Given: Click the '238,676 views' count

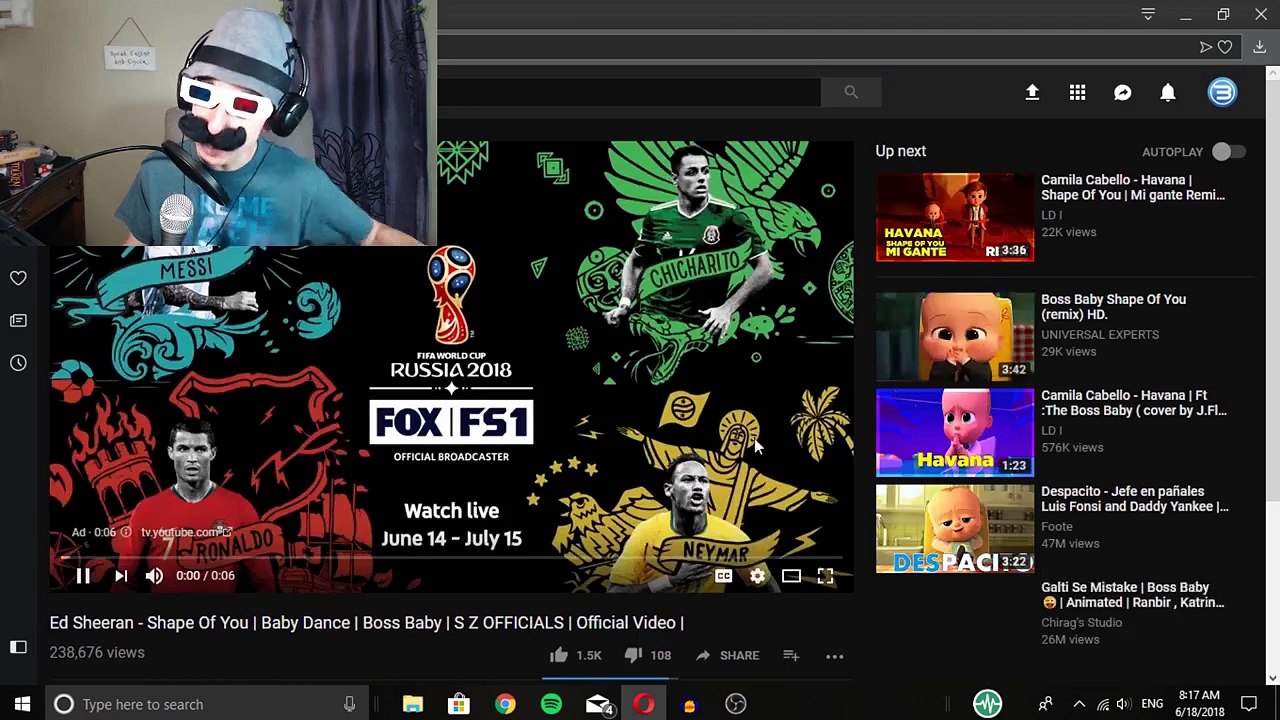Looking at the screenshot, I should (97, 652).
